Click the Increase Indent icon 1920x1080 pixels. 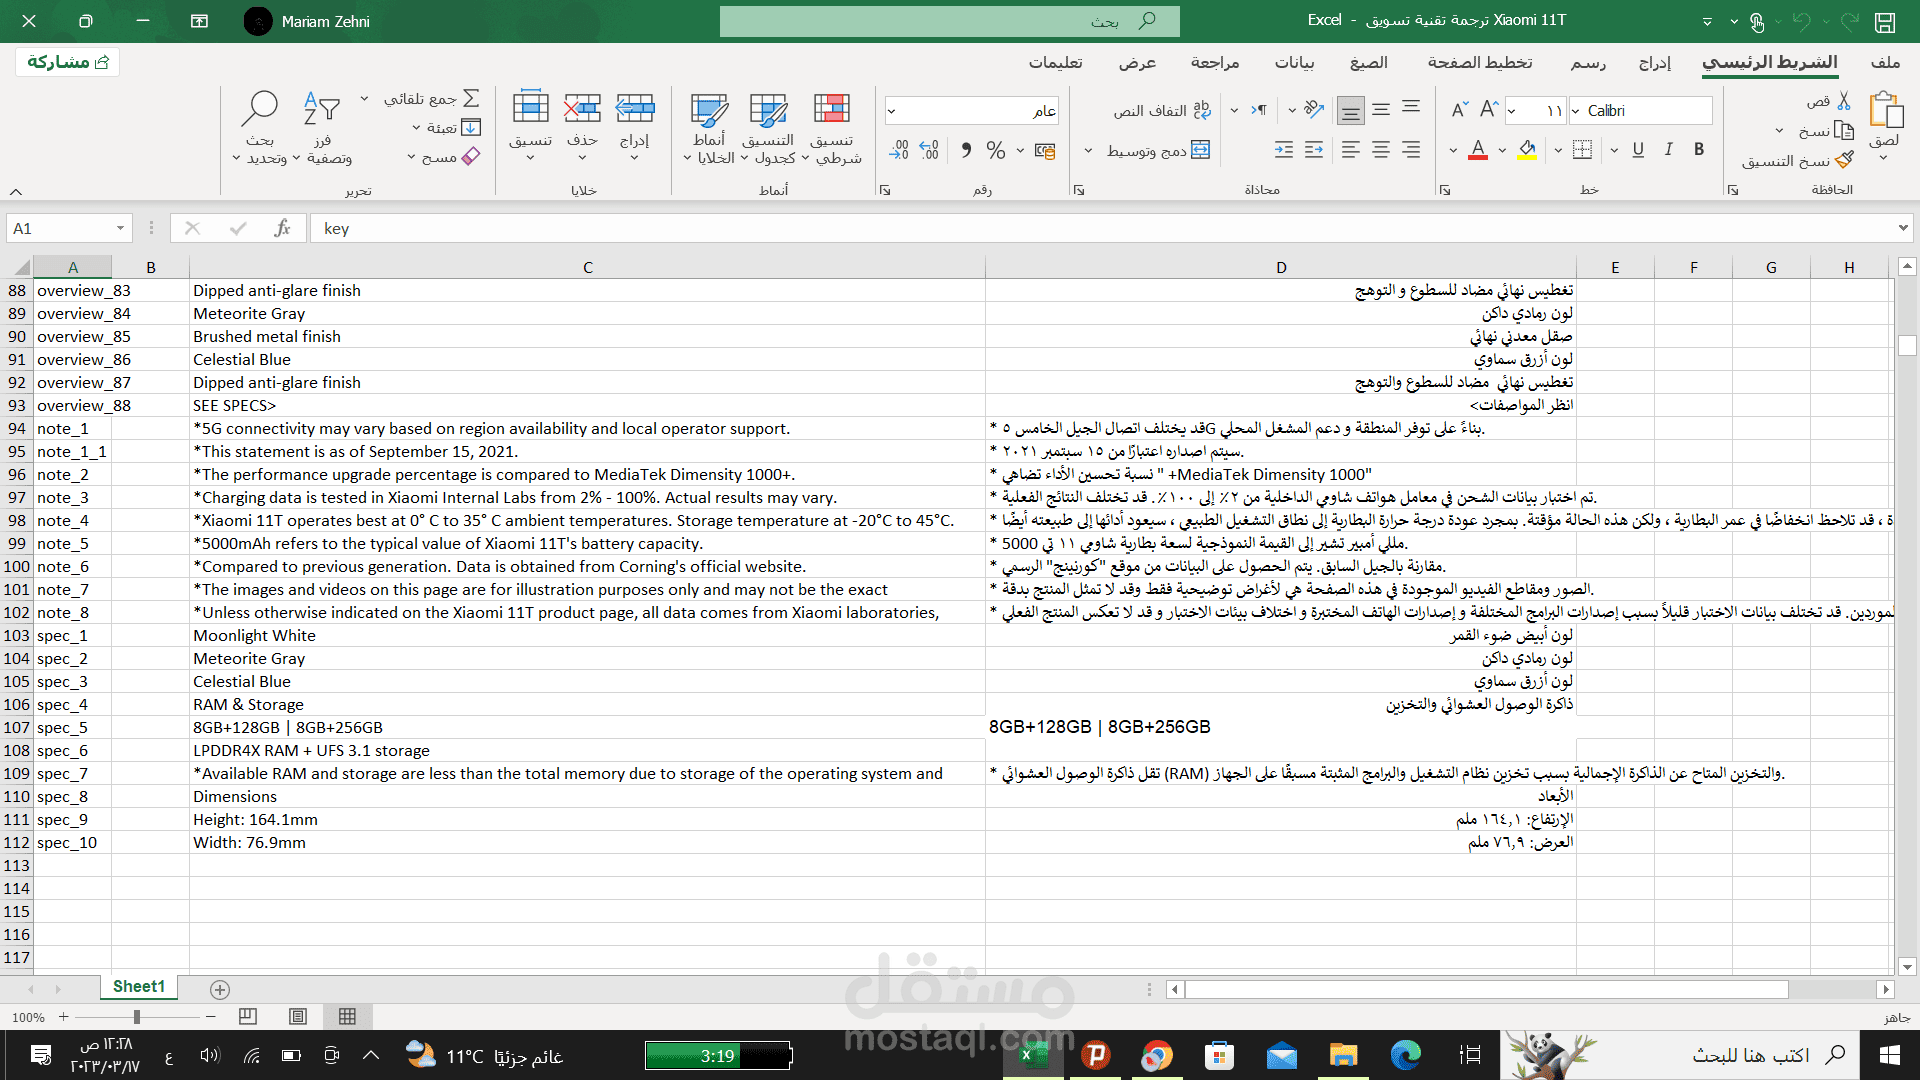pos(1284,150)
